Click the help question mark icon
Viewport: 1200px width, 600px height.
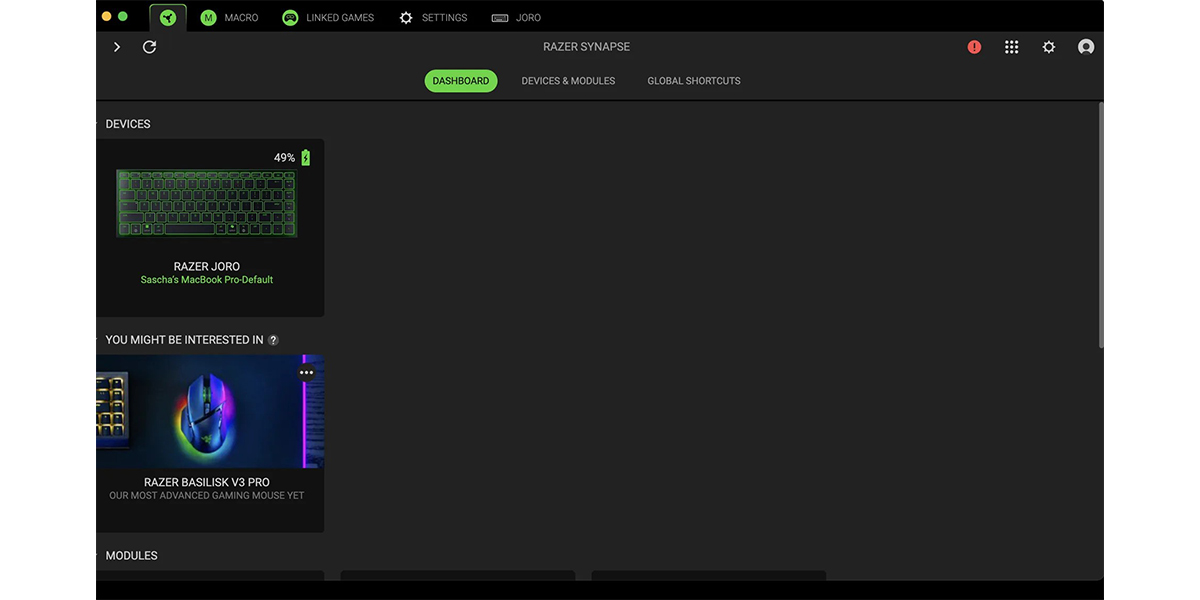coord(273,340)
